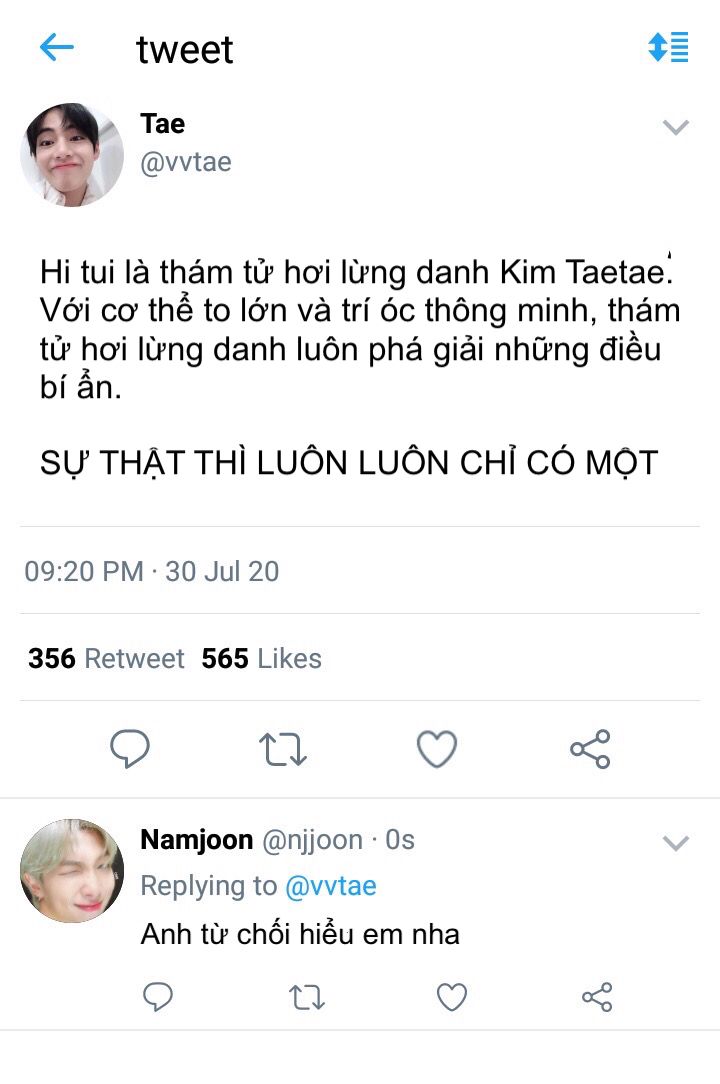Open Namjoon's profile picture
The width and height of the screenshot is (720, 1084).
point(72,871)
